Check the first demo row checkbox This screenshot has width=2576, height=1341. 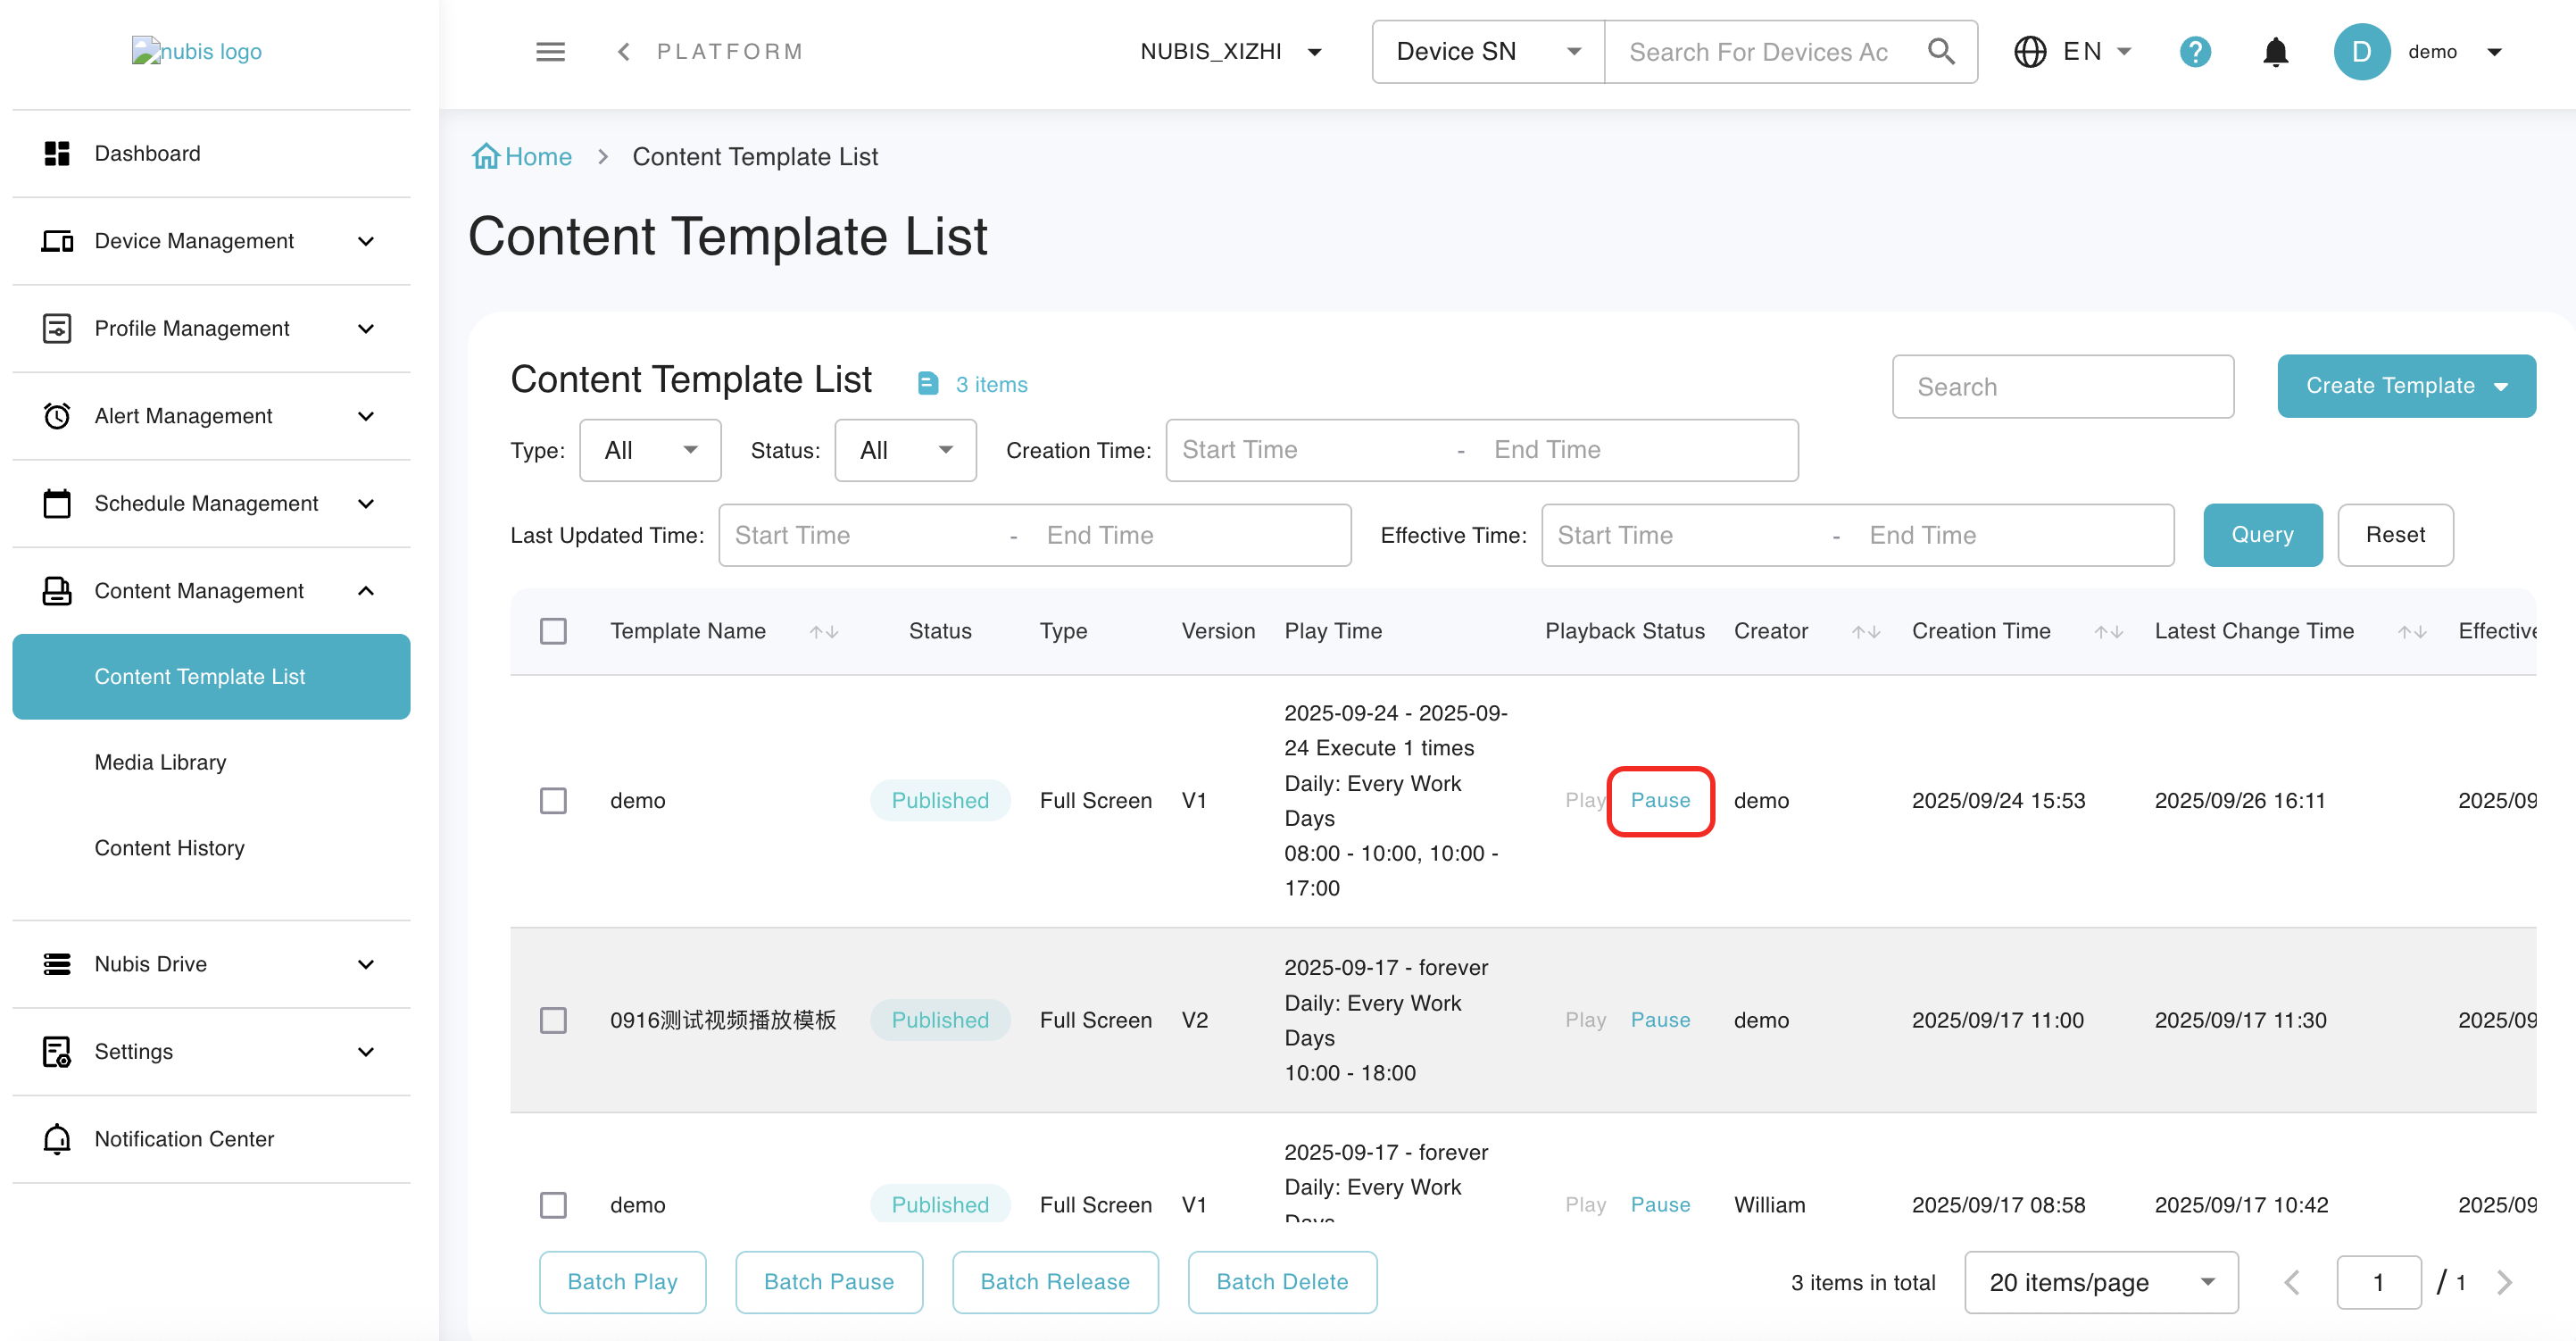point(553,801)
